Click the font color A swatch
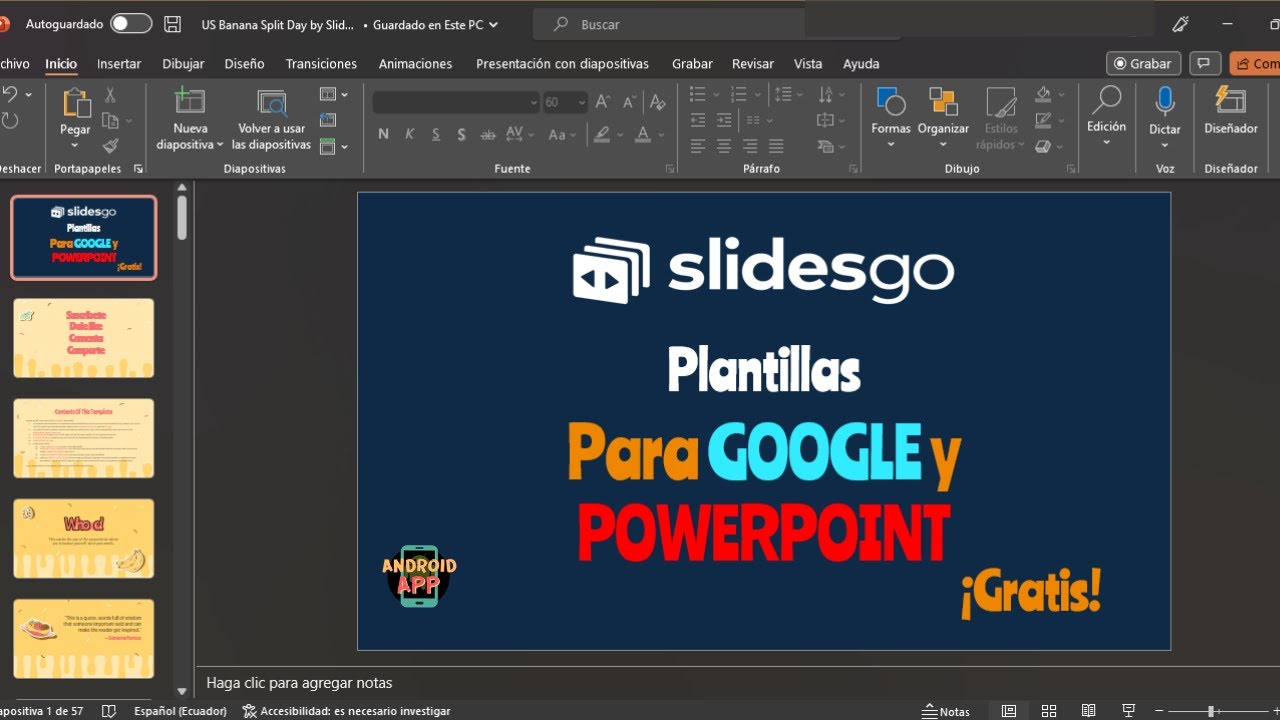 coord(645,134)
